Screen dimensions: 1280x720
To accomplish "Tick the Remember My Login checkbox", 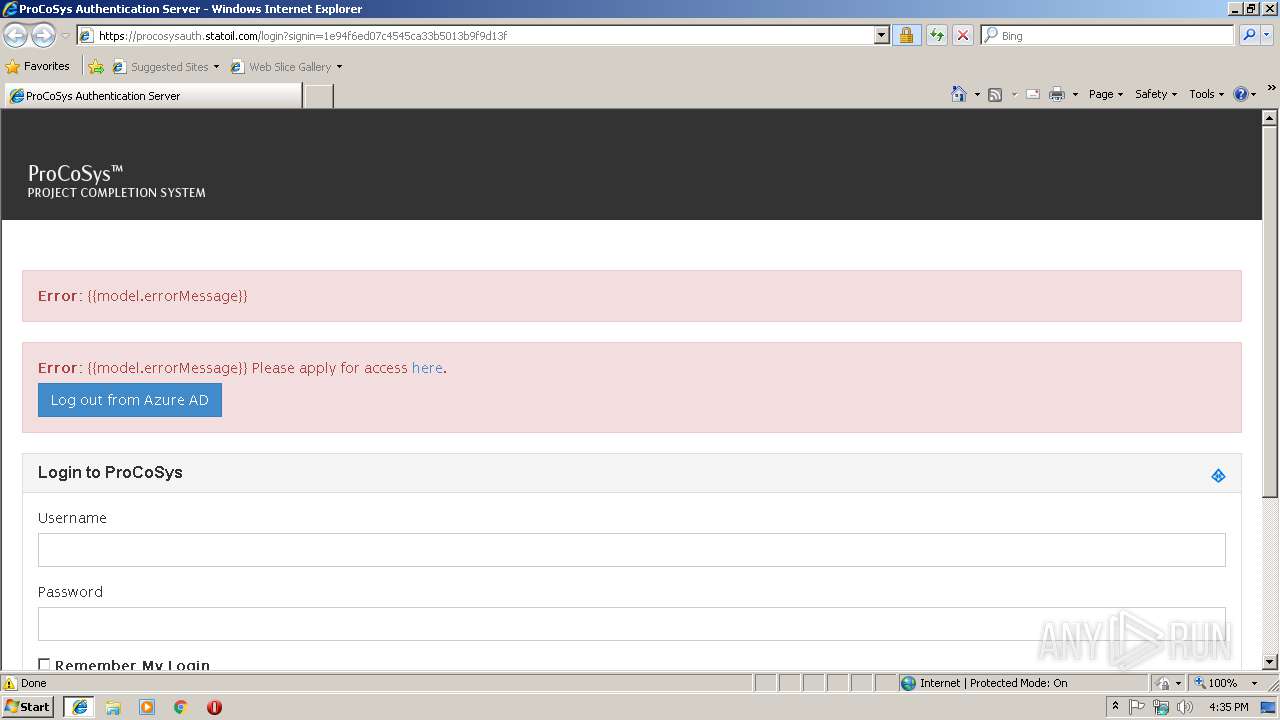I will pyautogui.click(x=44, y=665).
